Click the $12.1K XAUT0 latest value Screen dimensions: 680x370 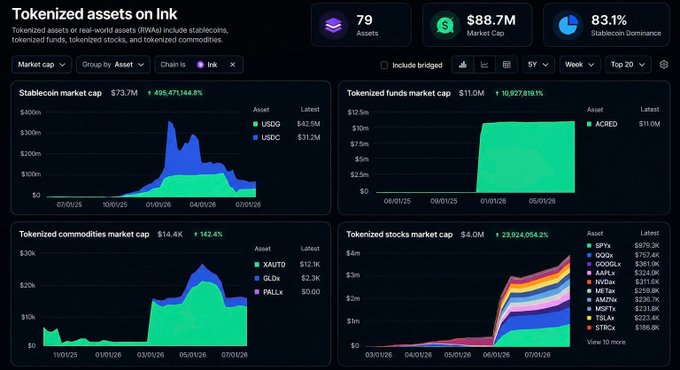click(310, 265)
